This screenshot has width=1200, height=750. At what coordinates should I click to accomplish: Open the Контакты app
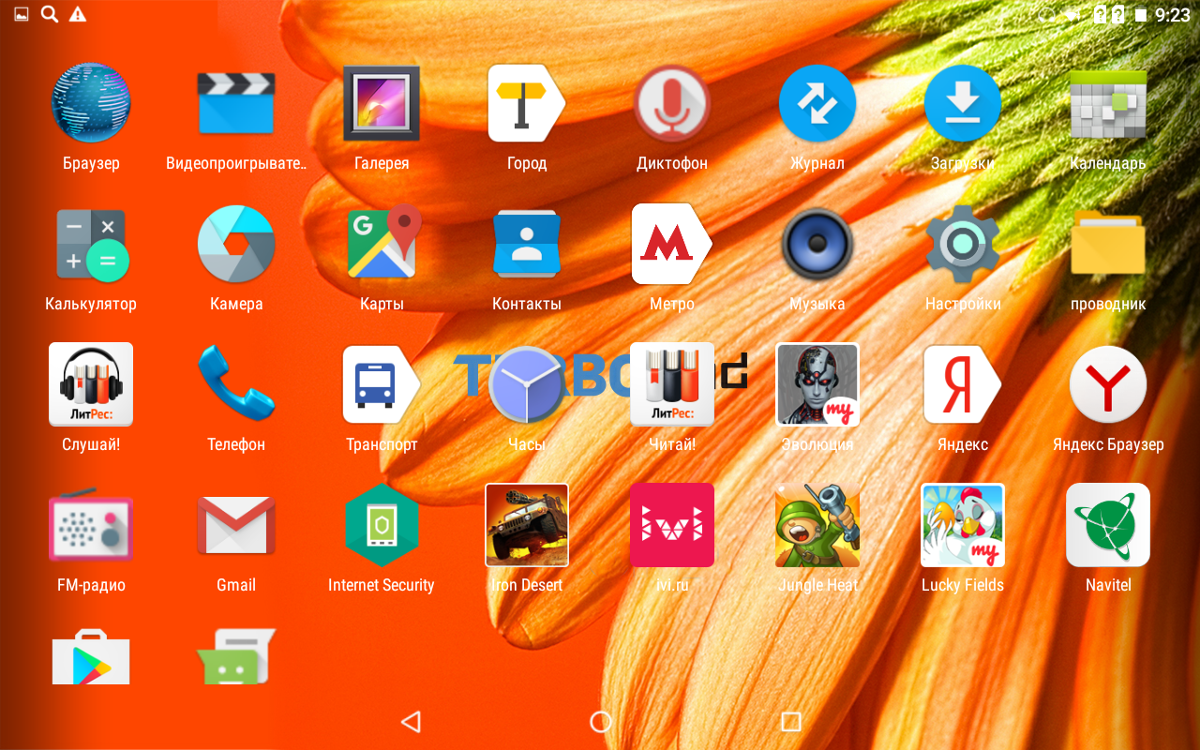pyautogui.click(x=527, y=244)
